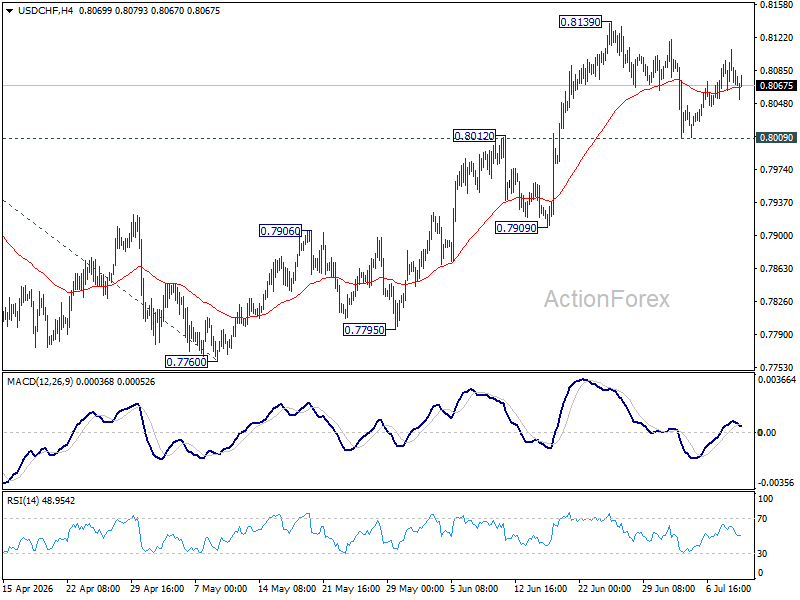Click the 0.79740 price axis value

(777, 169)
